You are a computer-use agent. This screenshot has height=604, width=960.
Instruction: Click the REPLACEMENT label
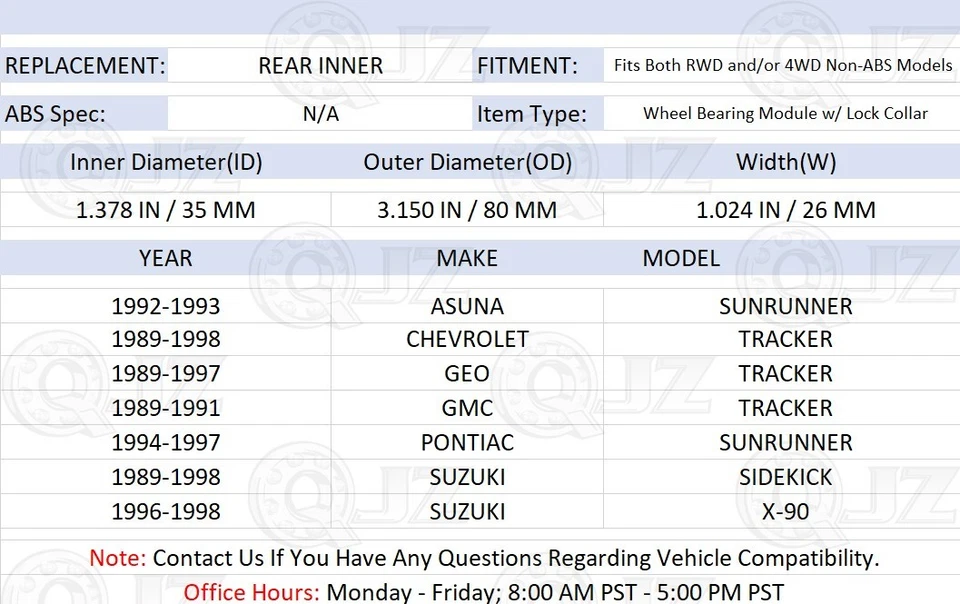(85, 66)
